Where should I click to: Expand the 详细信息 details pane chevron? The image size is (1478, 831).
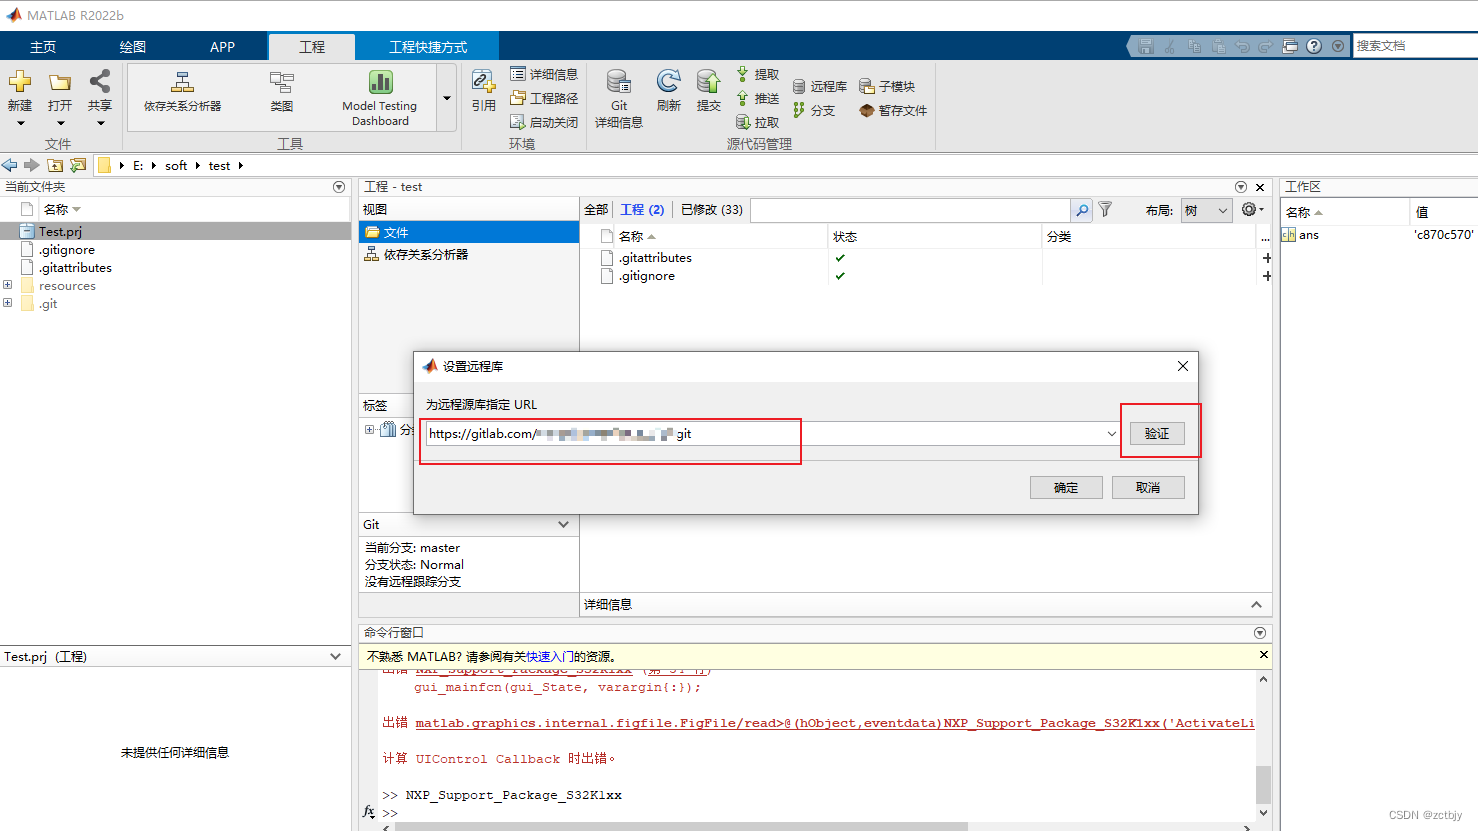pyautogui.click(x=1256, y=604)
